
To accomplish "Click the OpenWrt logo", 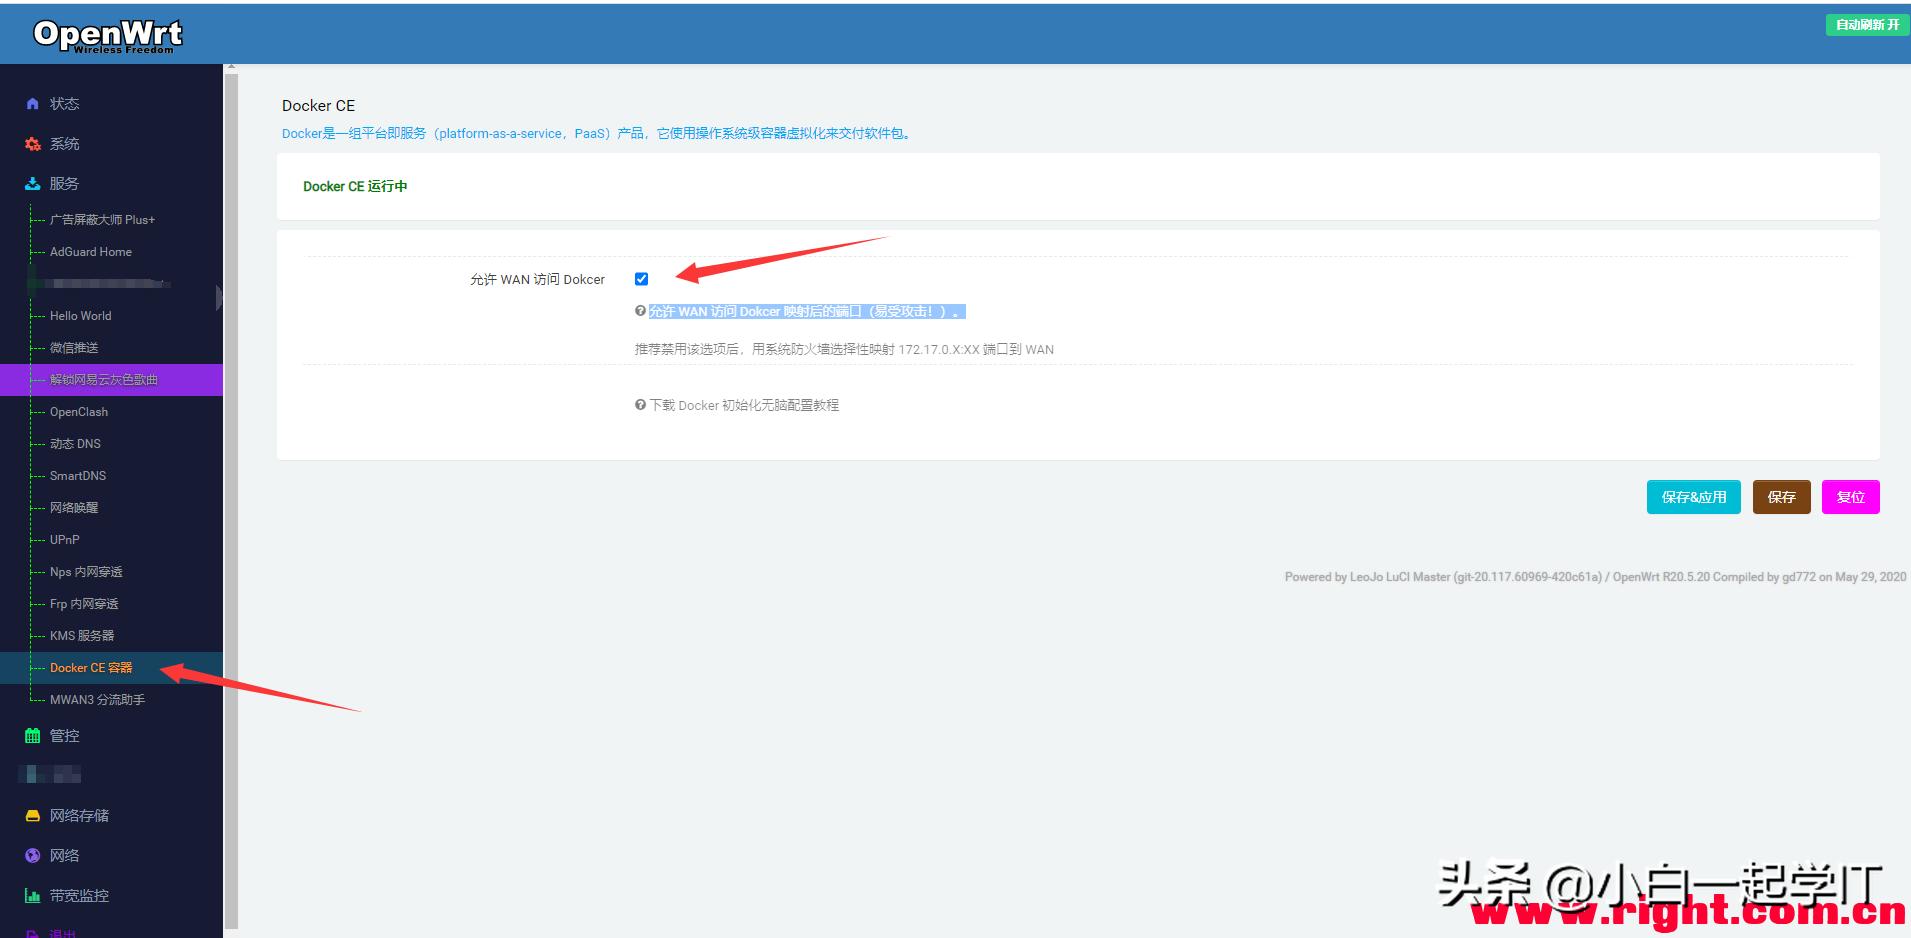I will click(108, 35).
